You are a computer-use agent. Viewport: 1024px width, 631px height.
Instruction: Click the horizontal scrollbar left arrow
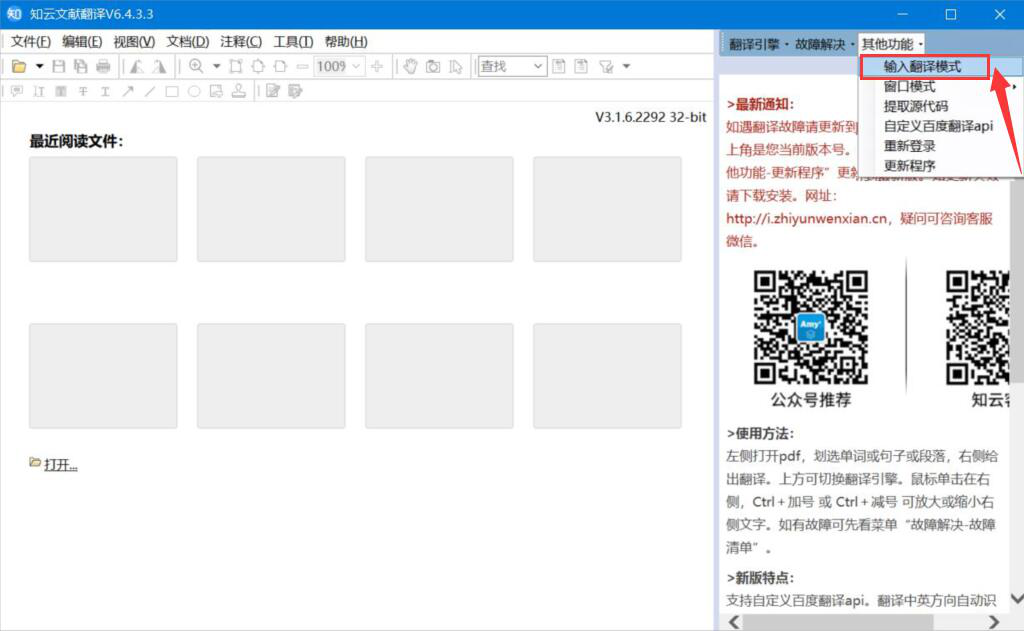point(734,622)
